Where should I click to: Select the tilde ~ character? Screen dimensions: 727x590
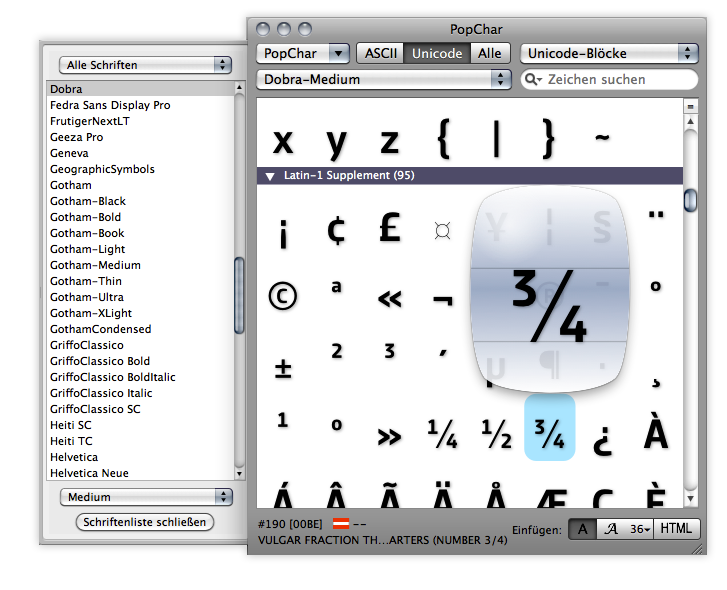point(602,137)
